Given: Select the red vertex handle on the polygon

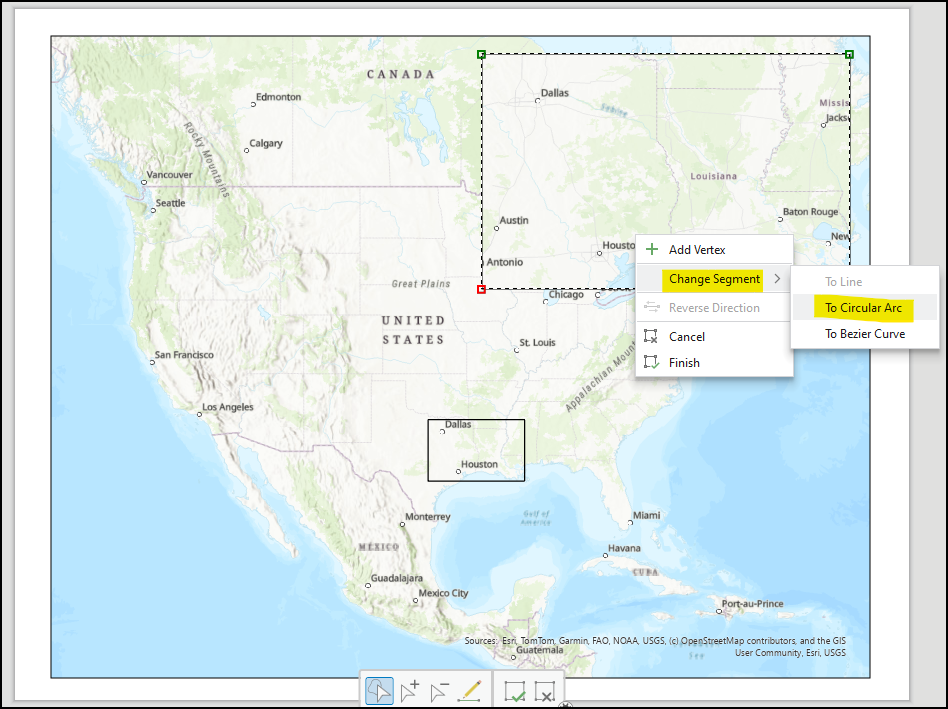Looking at the screenshot, I should pos(481,289).
